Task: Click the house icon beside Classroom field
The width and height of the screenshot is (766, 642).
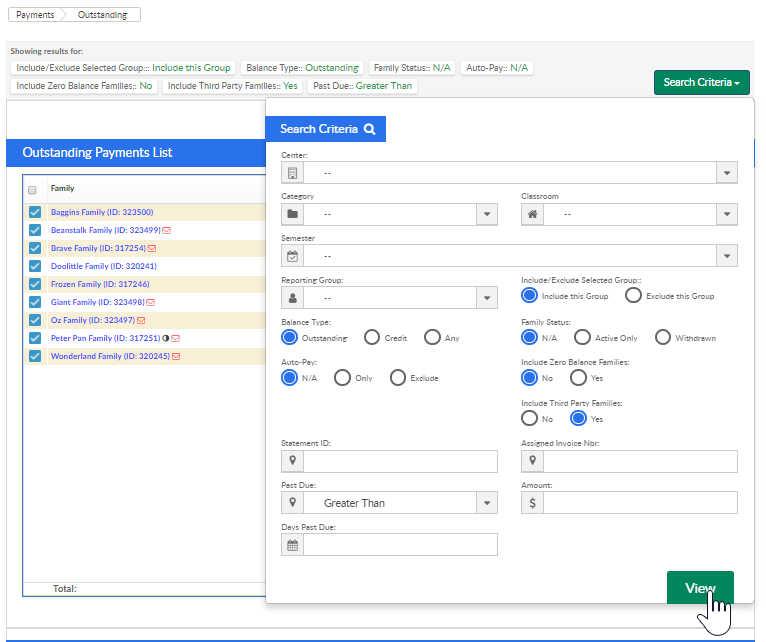Action: click(x=532, y=214)
